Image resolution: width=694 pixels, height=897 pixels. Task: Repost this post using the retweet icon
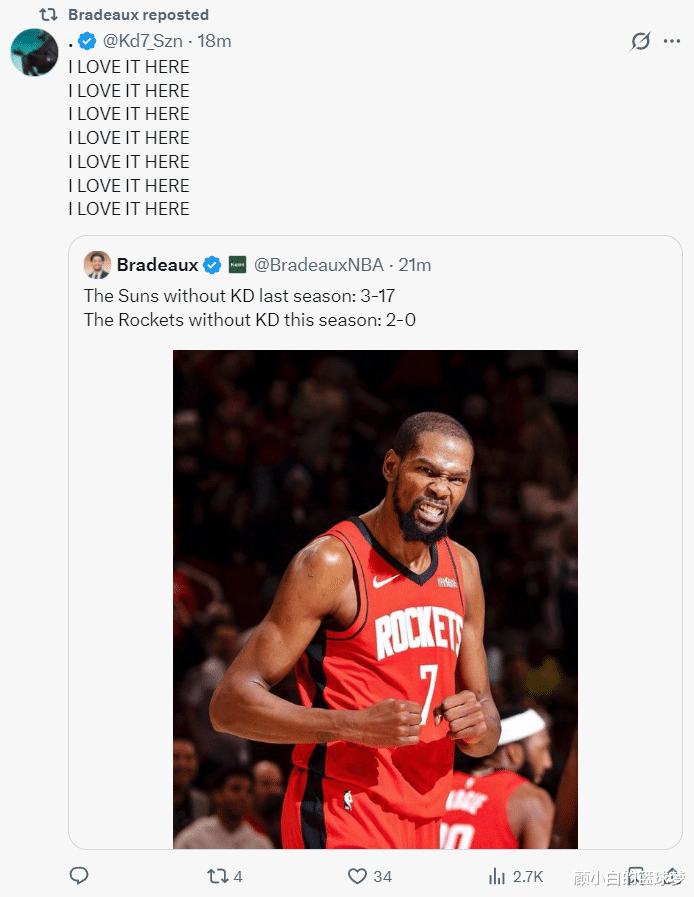coord(217,876)
